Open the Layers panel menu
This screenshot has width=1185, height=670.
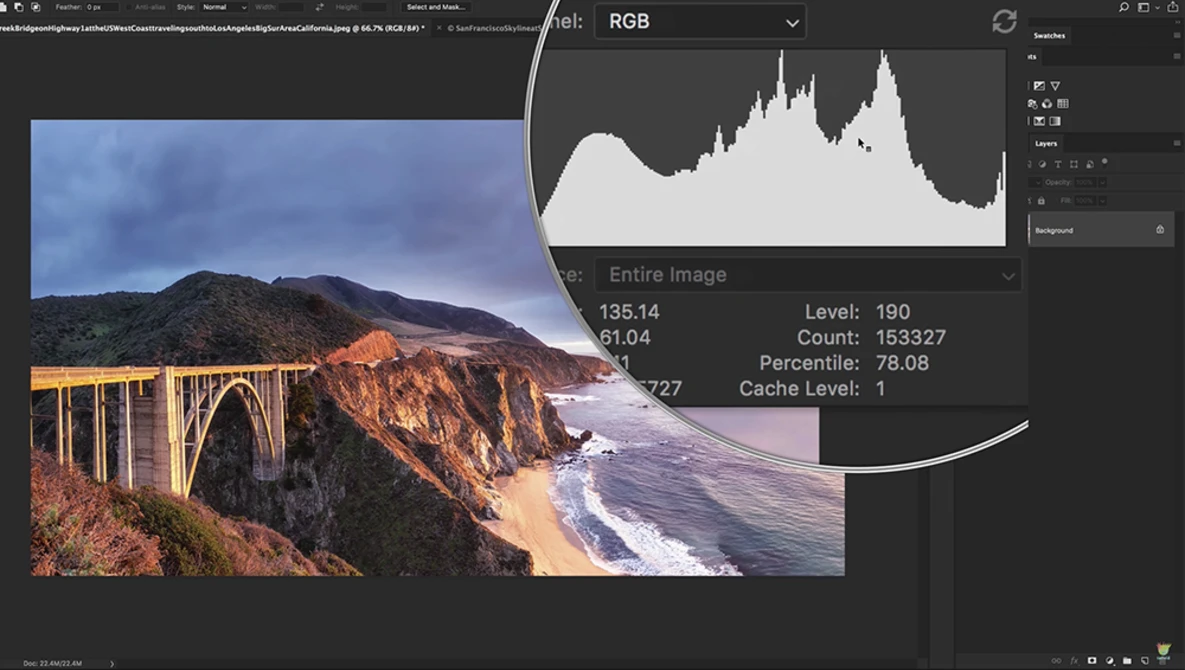pyautogui.click(x=1177, y=144)
